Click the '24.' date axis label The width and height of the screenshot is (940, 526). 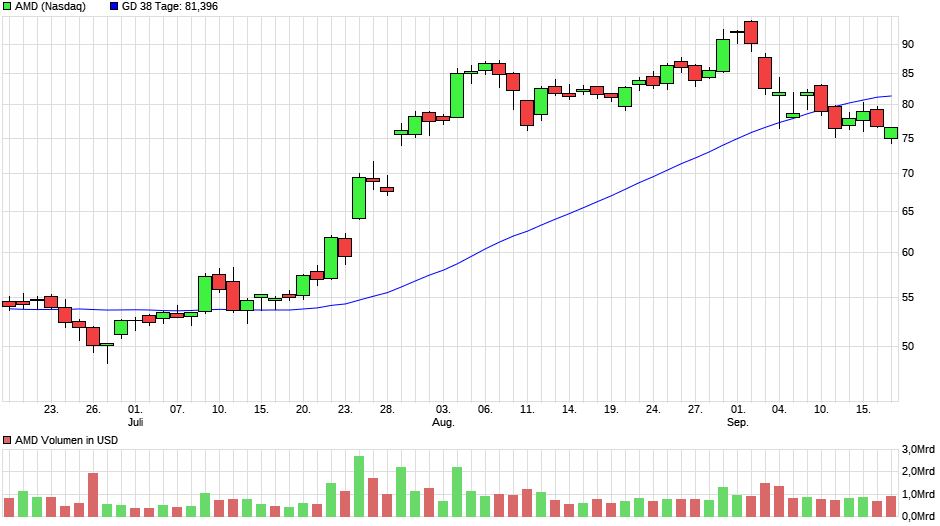pos(653,410)
